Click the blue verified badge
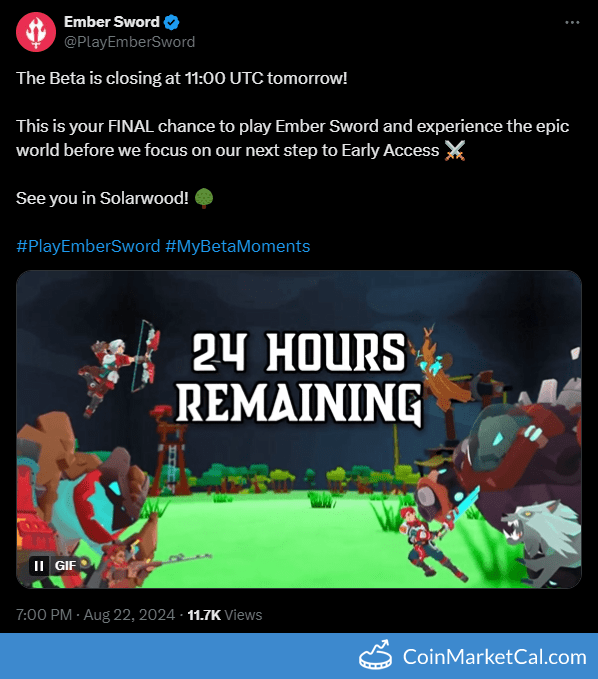Image resolution: width=598 pixels, height=679 pixels. click(x=172, y=22)
